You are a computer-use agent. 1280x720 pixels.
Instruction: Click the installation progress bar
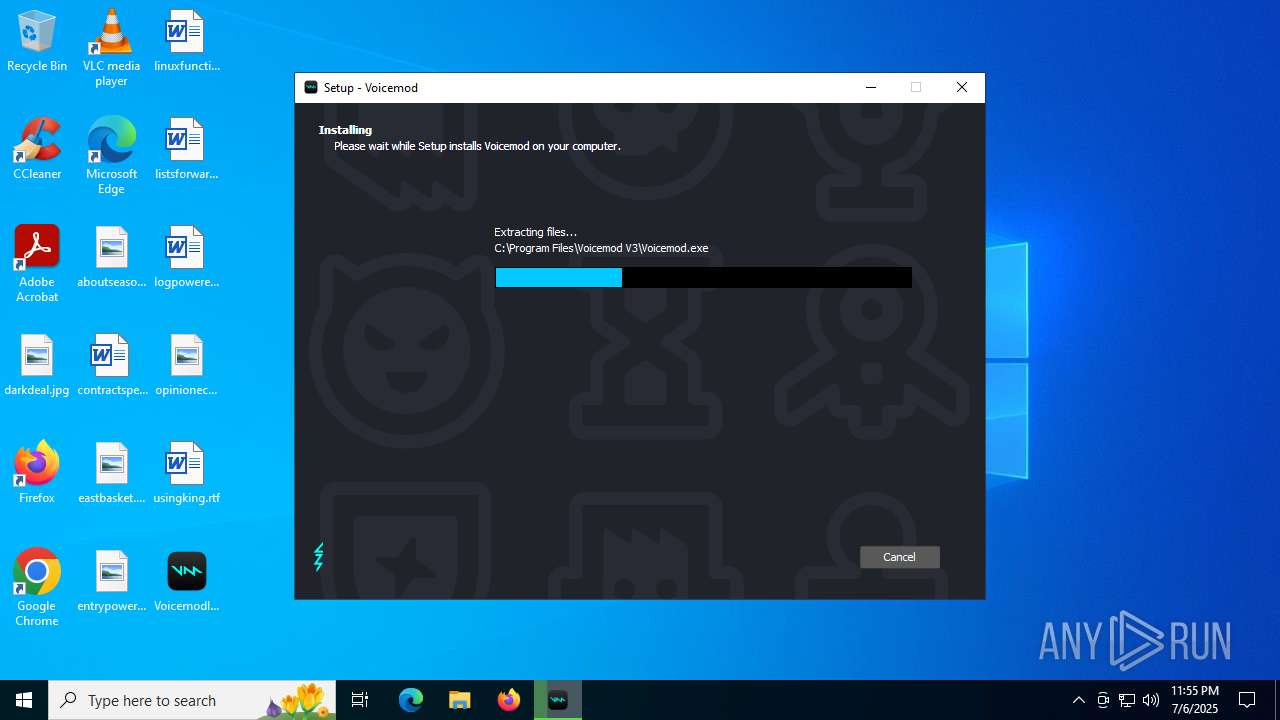point(703,277)
